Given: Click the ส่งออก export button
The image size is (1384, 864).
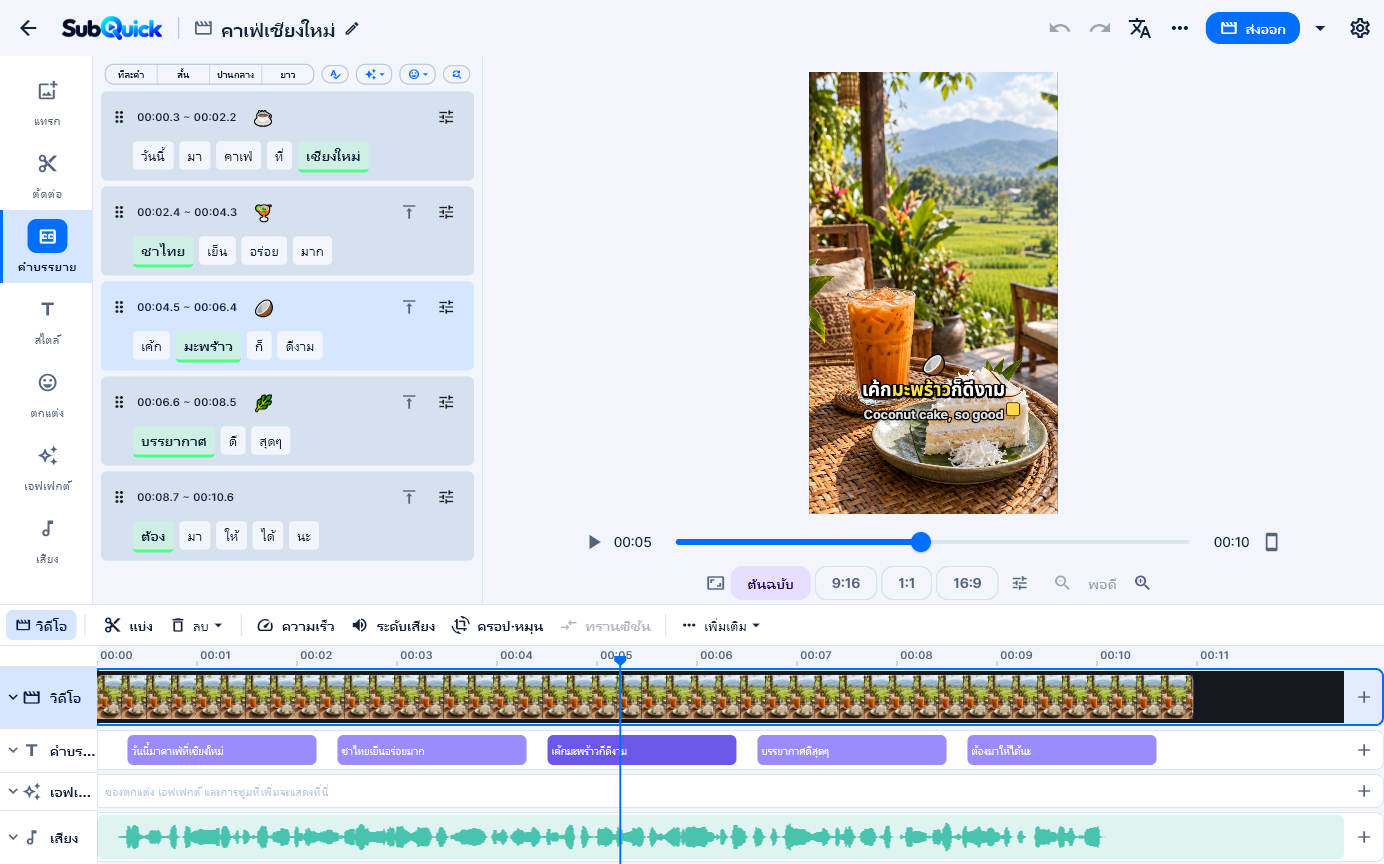Looking at the screenshot, I should click(1253, 28).
